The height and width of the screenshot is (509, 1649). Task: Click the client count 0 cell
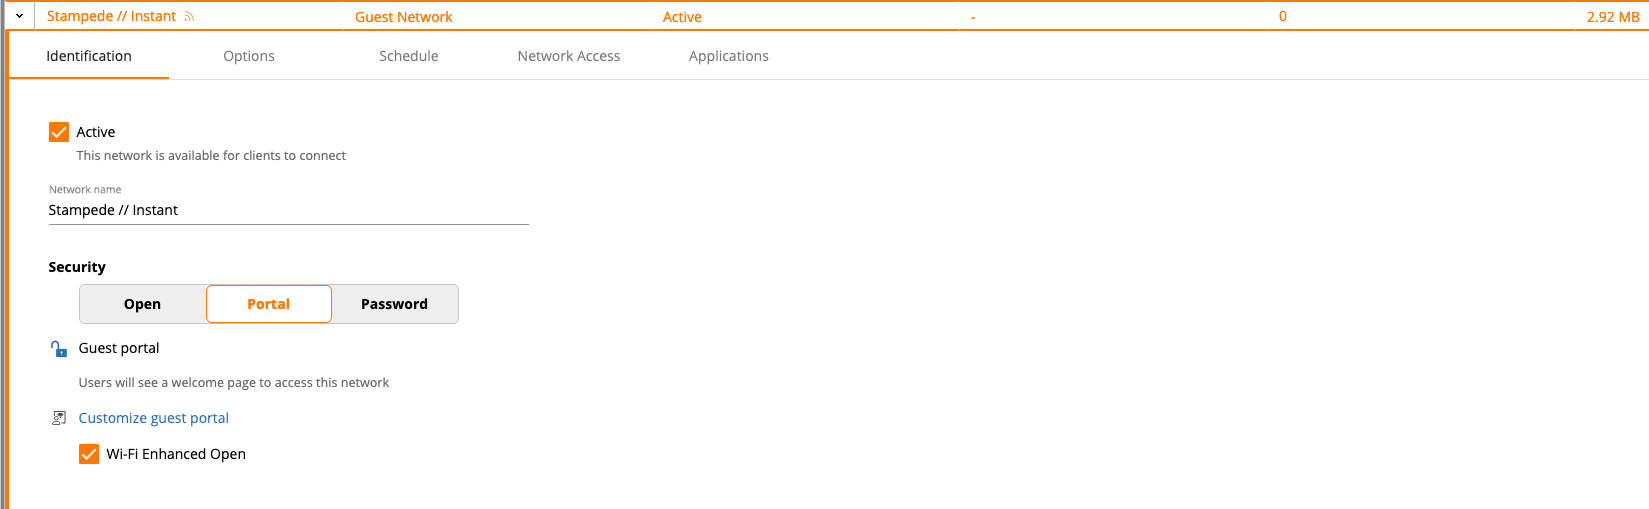(x=1283, y=16)
